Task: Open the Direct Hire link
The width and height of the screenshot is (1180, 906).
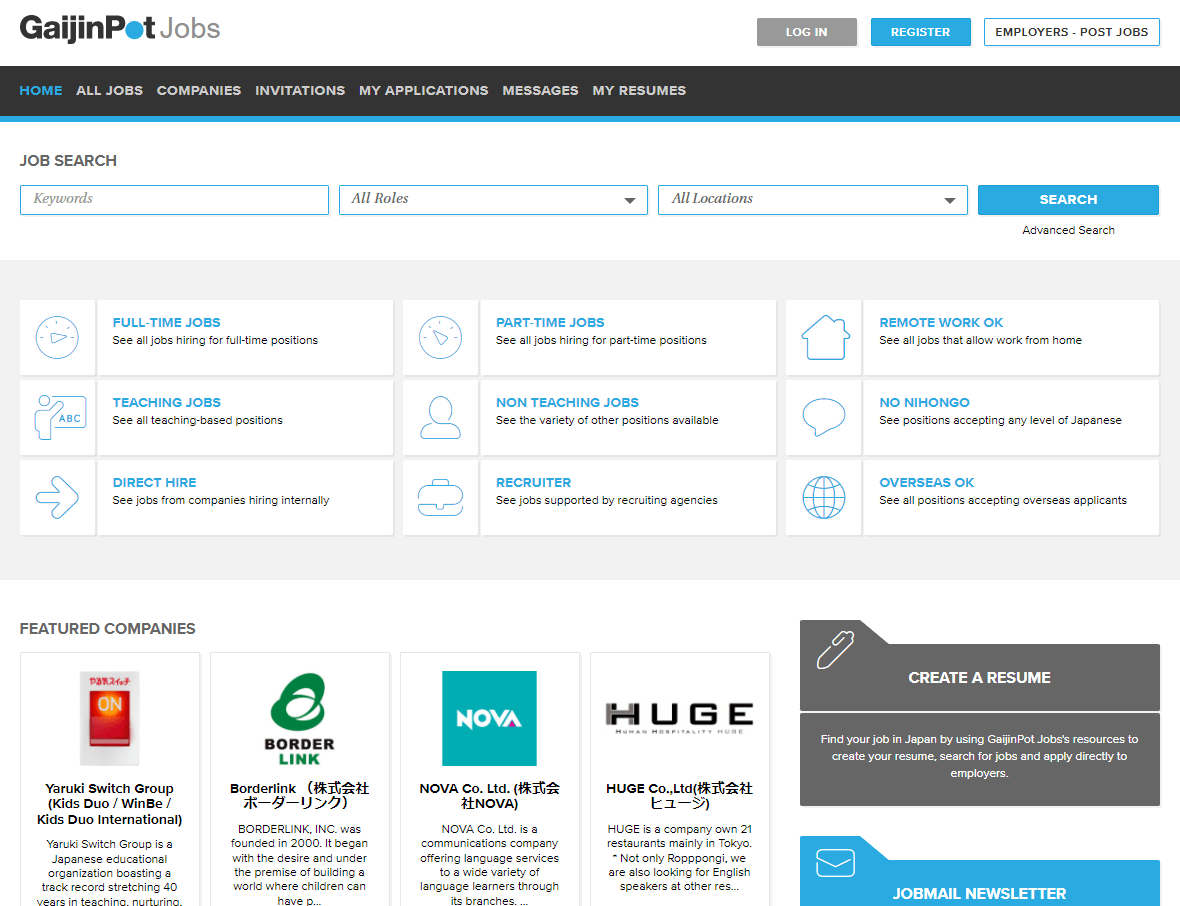Action: click(154, 482)
